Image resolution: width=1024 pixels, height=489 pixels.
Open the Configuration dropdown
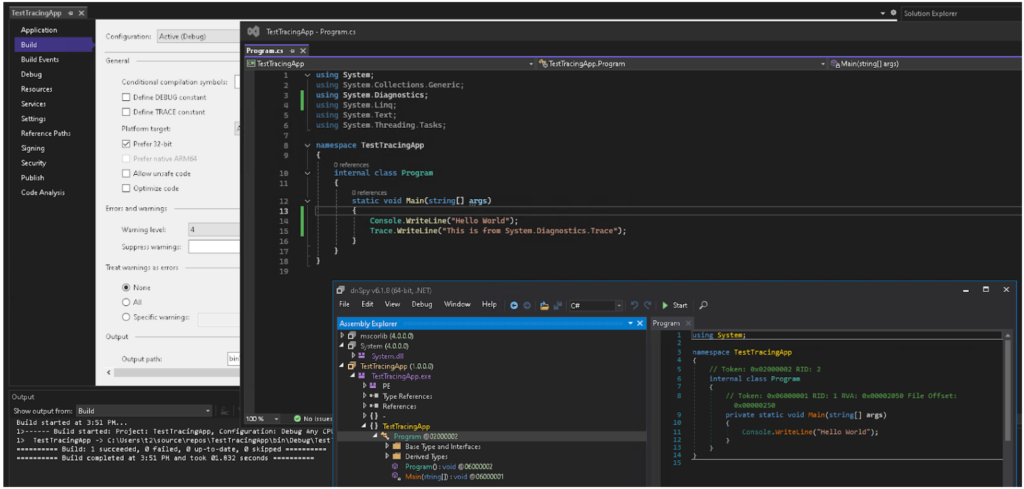click(x=198, y=37)
